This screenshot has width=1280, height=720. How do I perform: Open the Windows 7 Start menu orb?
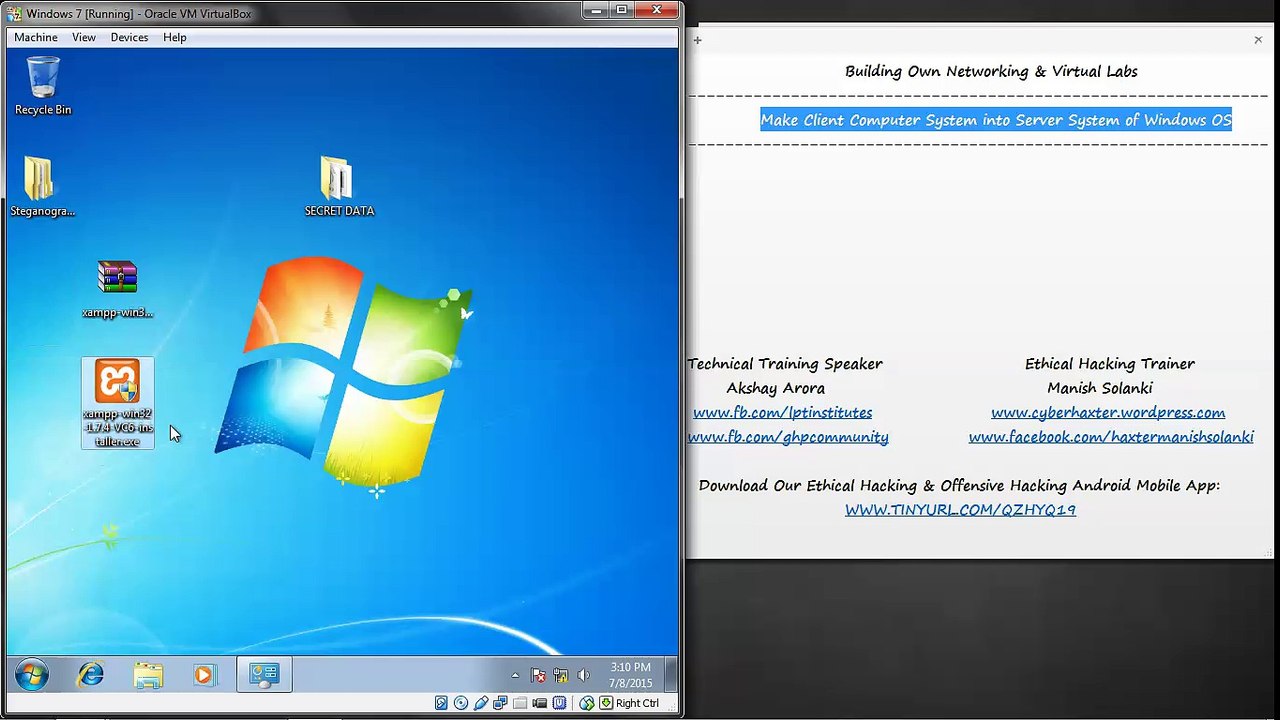coord(31,675)
